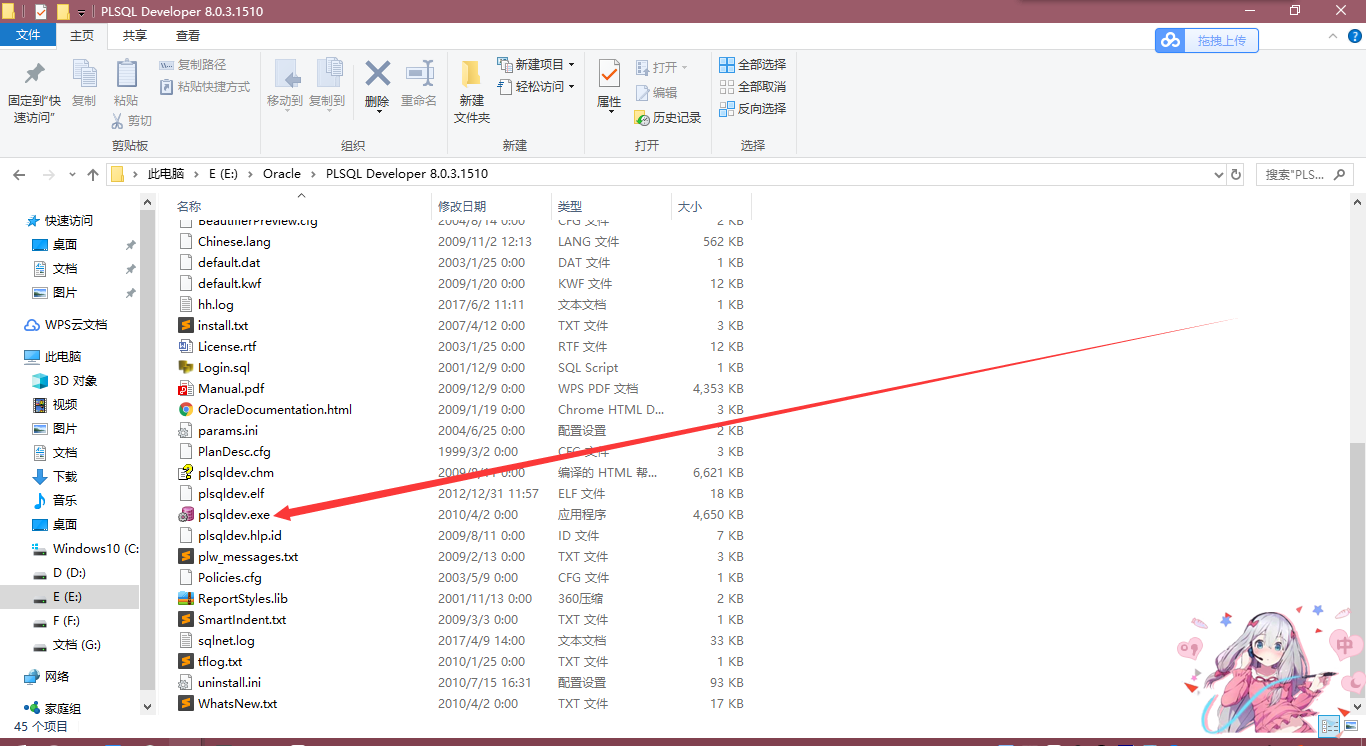This screenshot has width=1366, height=746.
Task: Open the View (查看) ribbon tab
Action: (188, 35)
